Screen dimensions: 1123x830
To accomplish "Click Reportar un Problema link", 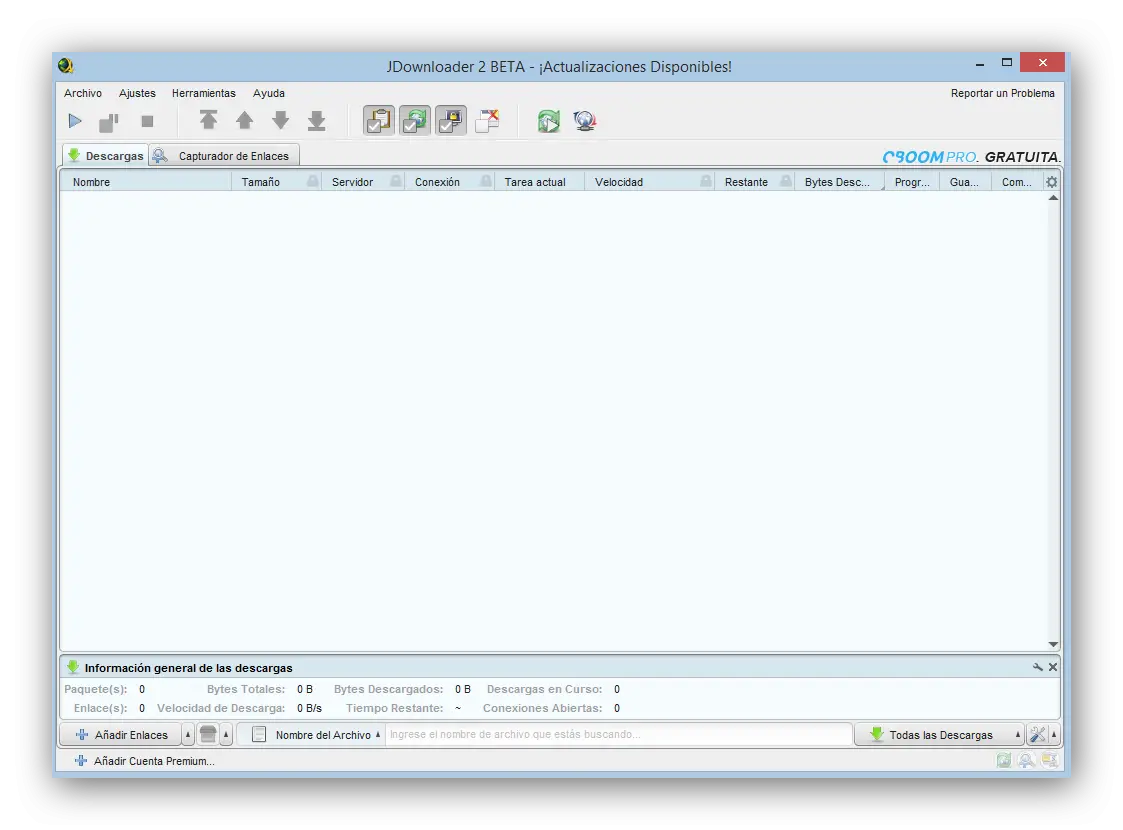I will 1003,93.
